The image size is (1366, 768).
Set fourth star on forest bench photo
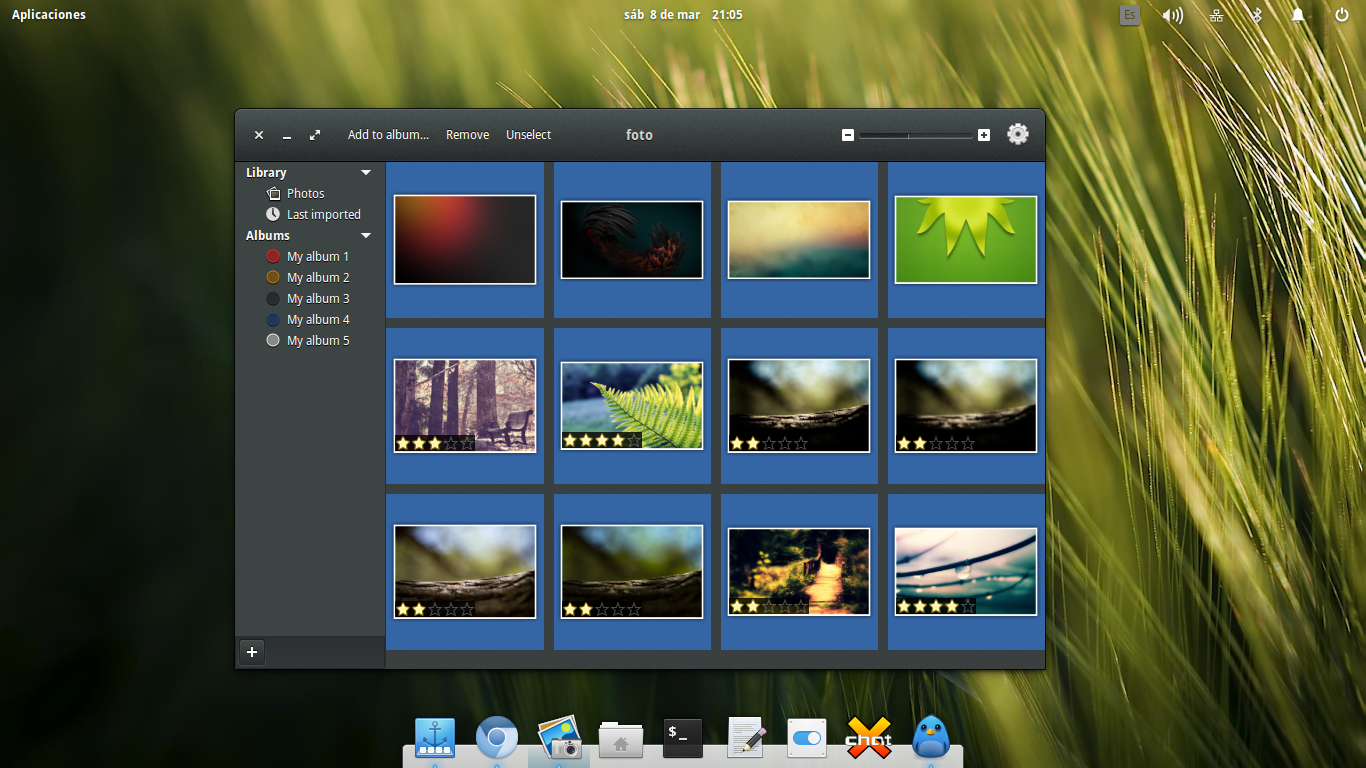coord(451,443)
